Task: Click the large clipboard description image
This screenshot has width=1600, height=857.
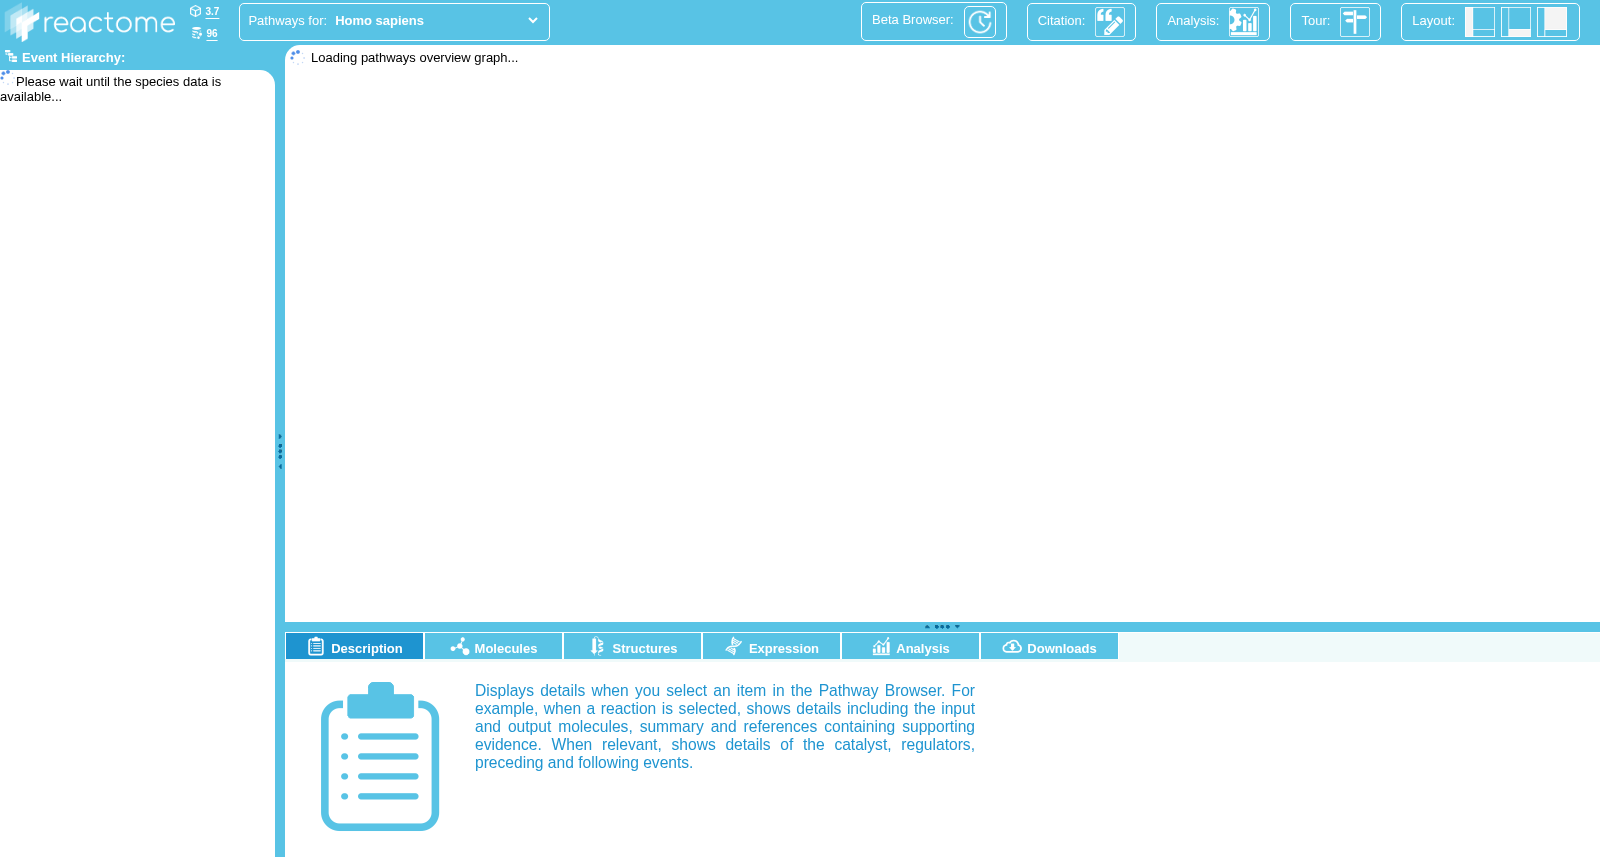Action: tap(380, 756)
